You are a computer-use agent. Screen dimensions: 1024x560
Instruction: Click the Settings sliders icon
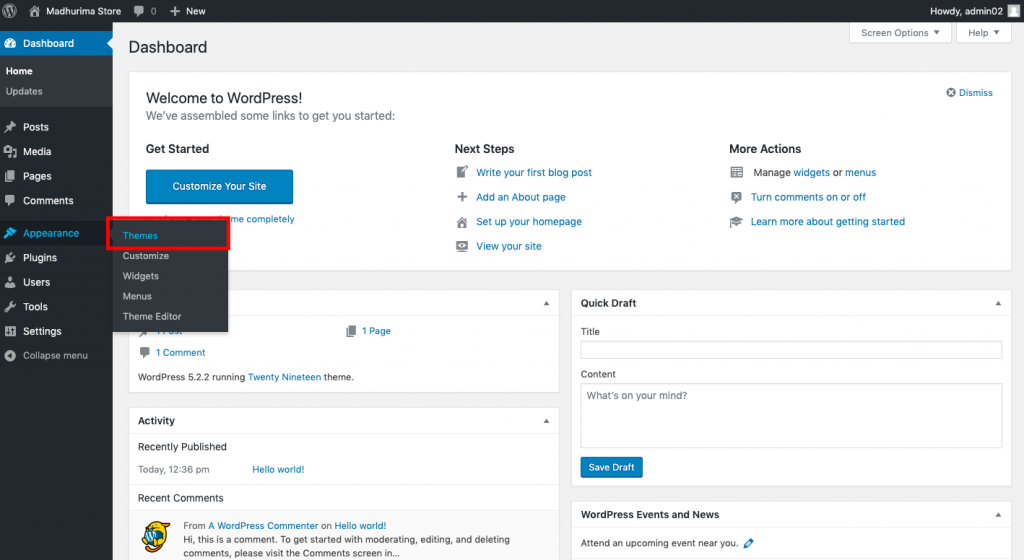(10, 331)
